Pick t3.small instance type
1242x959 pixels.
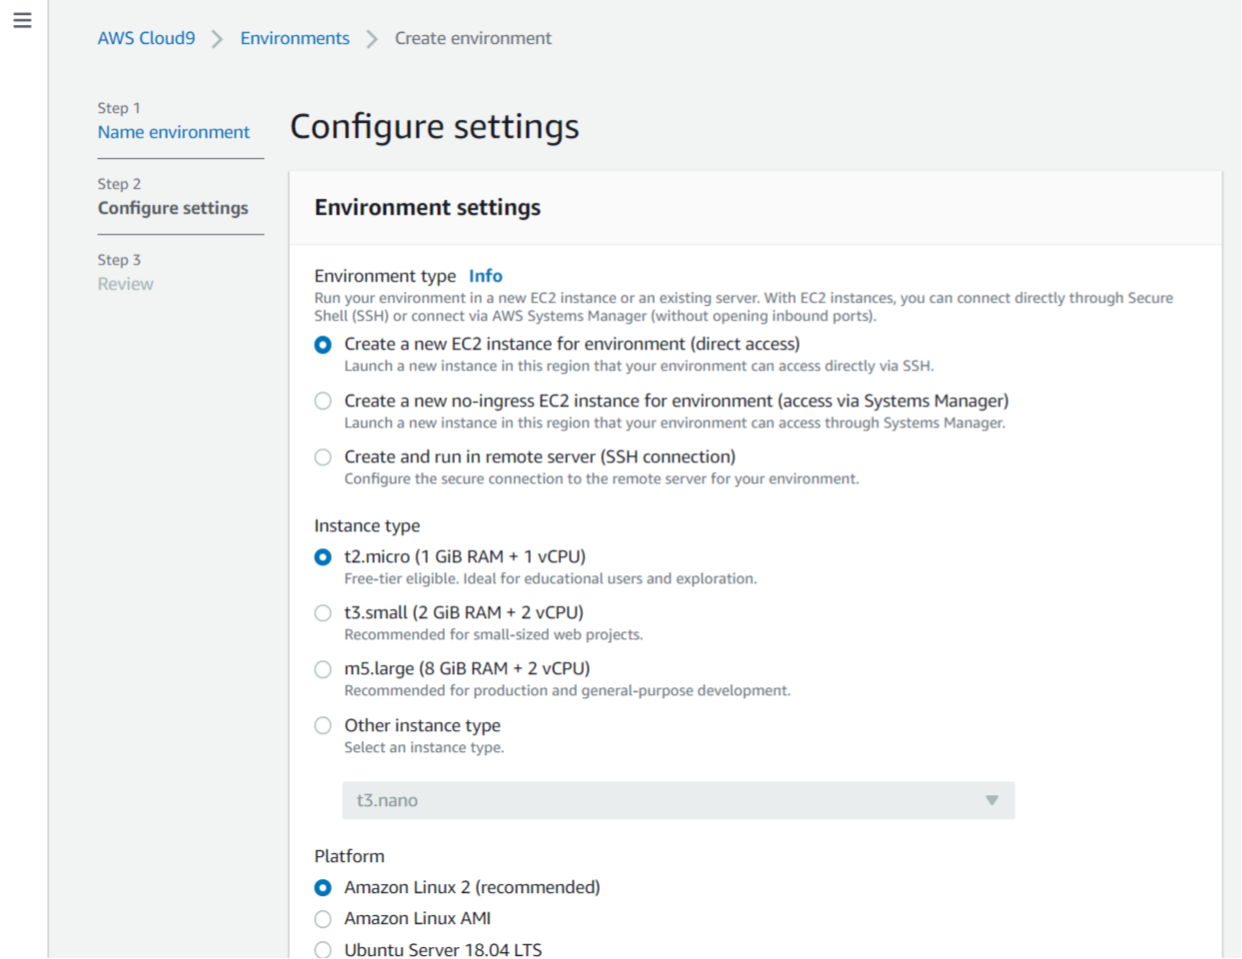pos(323,613)
